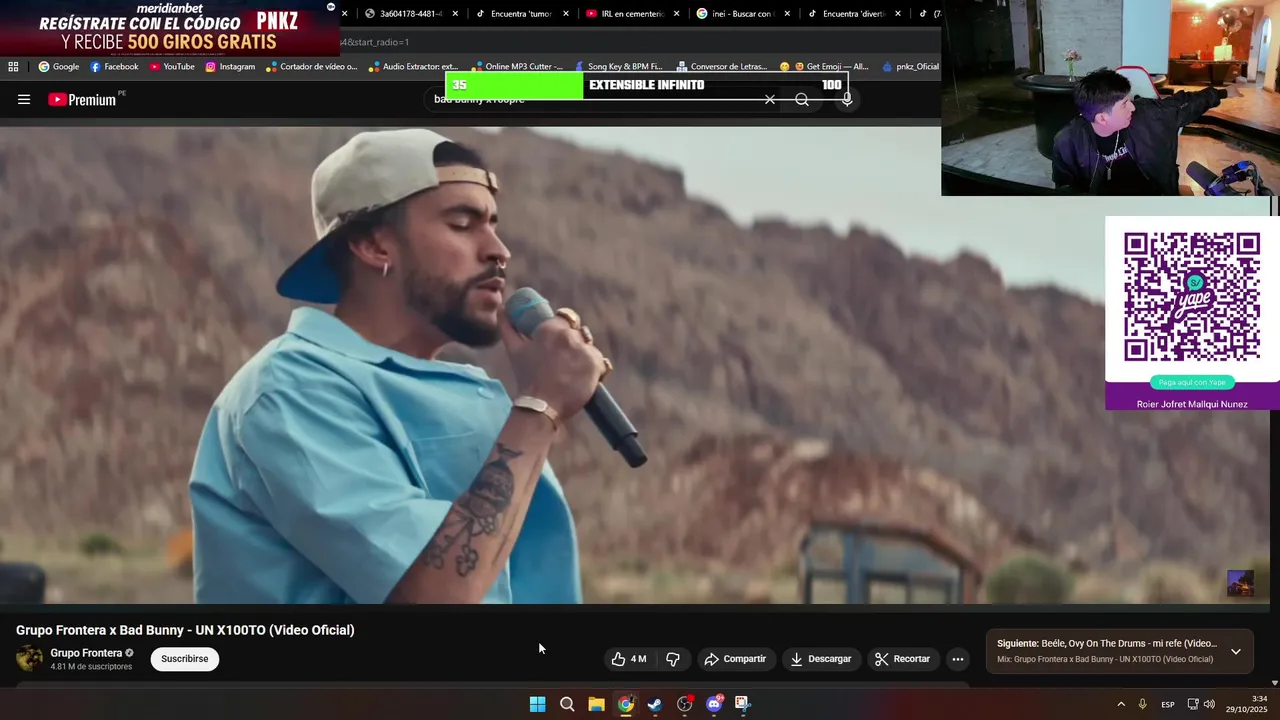The image size is (1280, 720).
Task: Like the video with thumbs-up 4 M
Action: [x=629, y=659]
